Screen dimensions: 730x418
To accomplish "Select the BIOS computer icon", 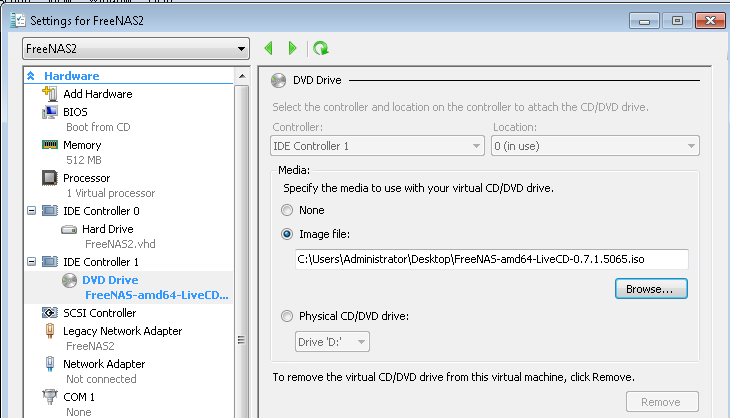I will (50, 112).
